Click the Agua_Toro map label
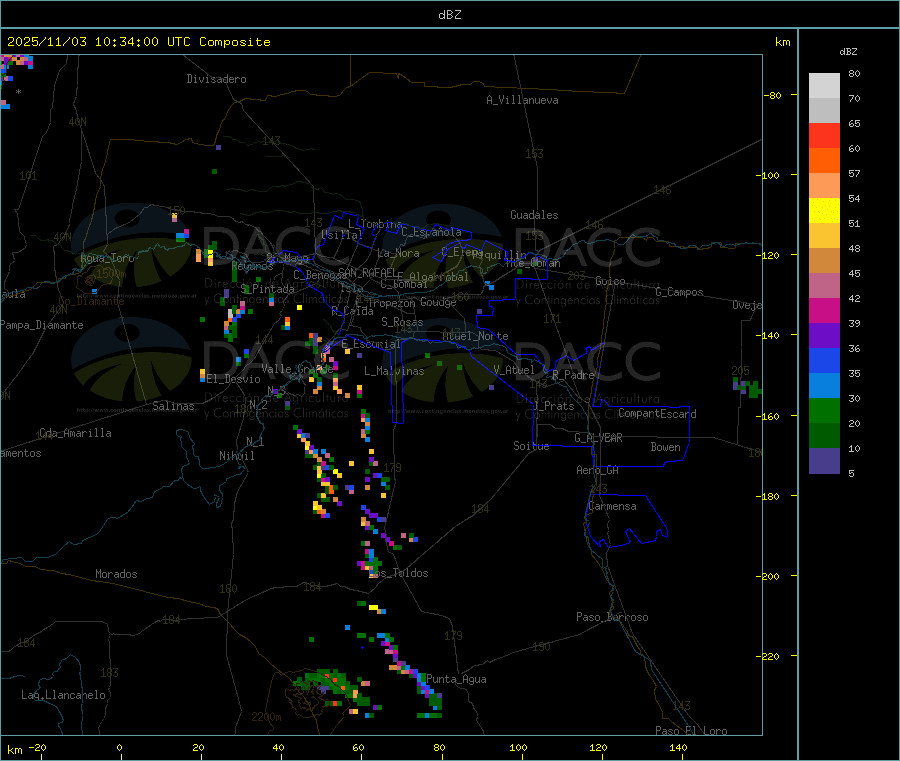Viewport: 900px width, 761px height. point(107,258)
